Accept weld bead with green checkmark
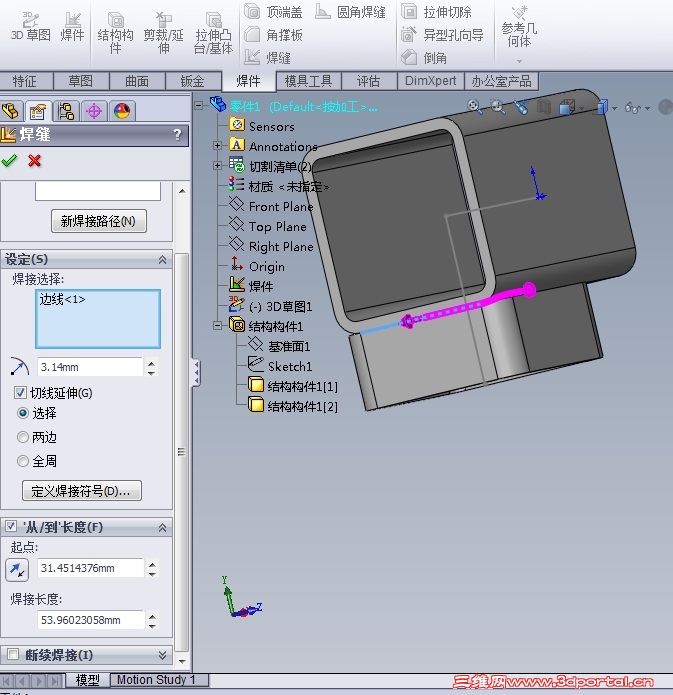Image resolution: width=673 pixels, height=695 pixels. pyautogui.click(x=9, y=160)
